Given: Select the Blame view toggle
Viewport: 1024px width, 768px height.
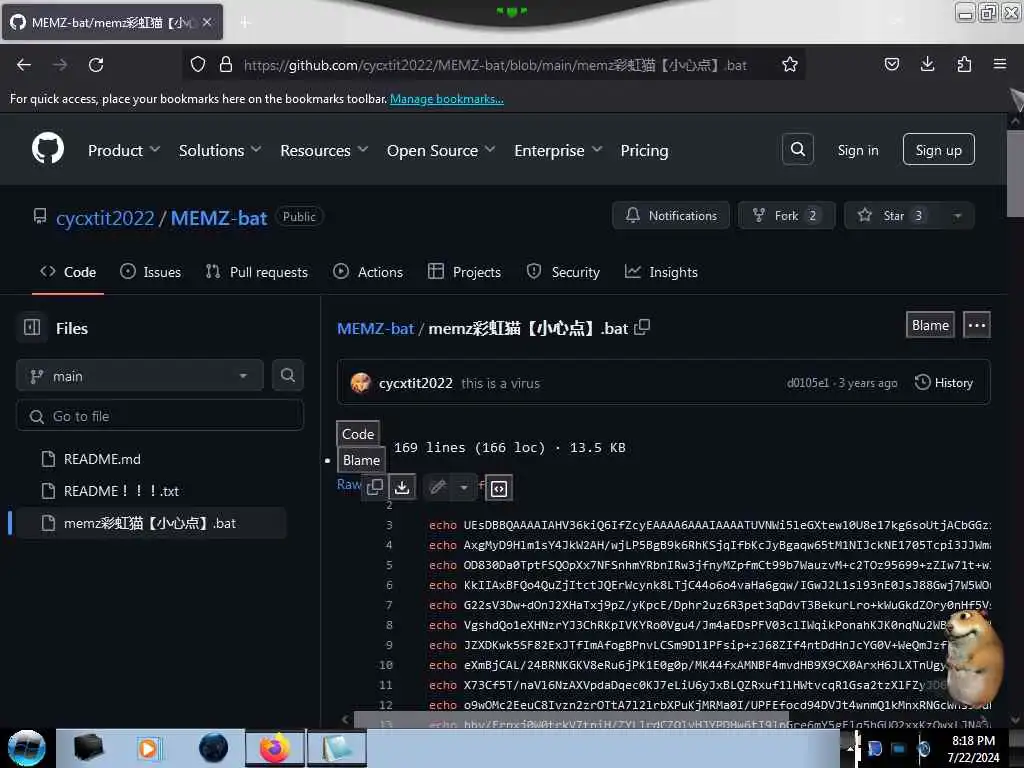Looking at the screenshot, I should pyautogui.click(x=361, y=460).
